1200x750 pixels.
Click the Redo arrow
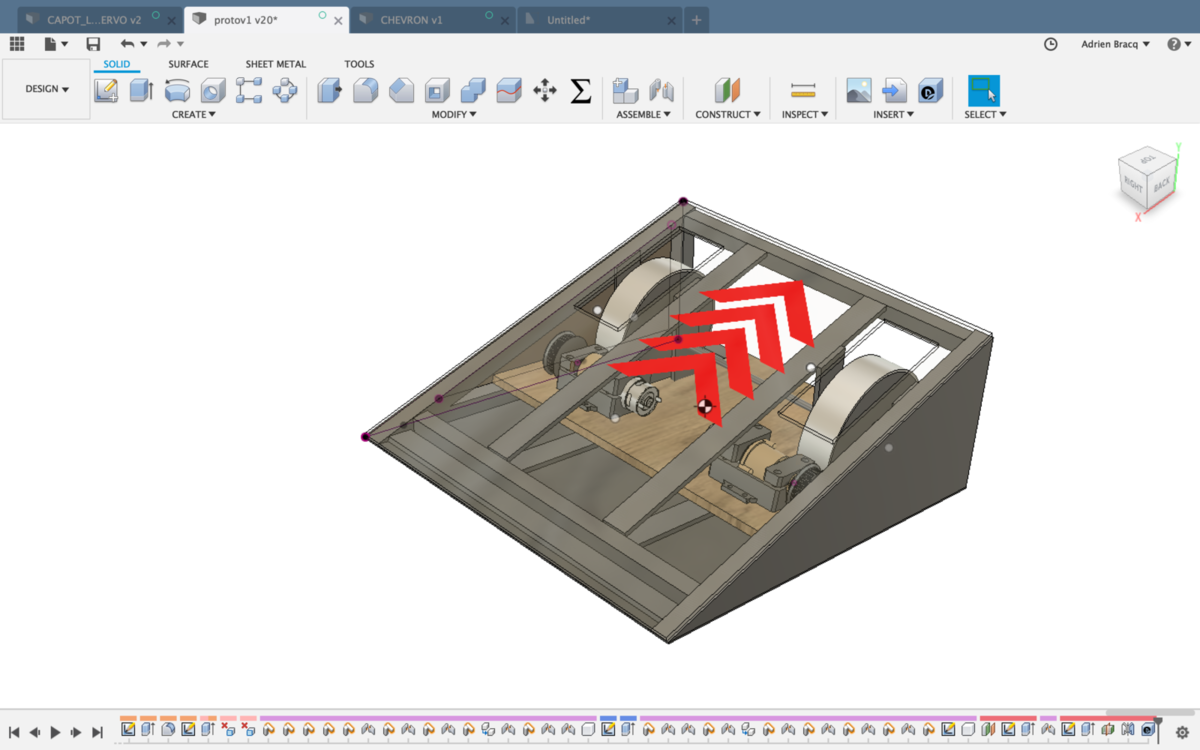click(164, 44)
